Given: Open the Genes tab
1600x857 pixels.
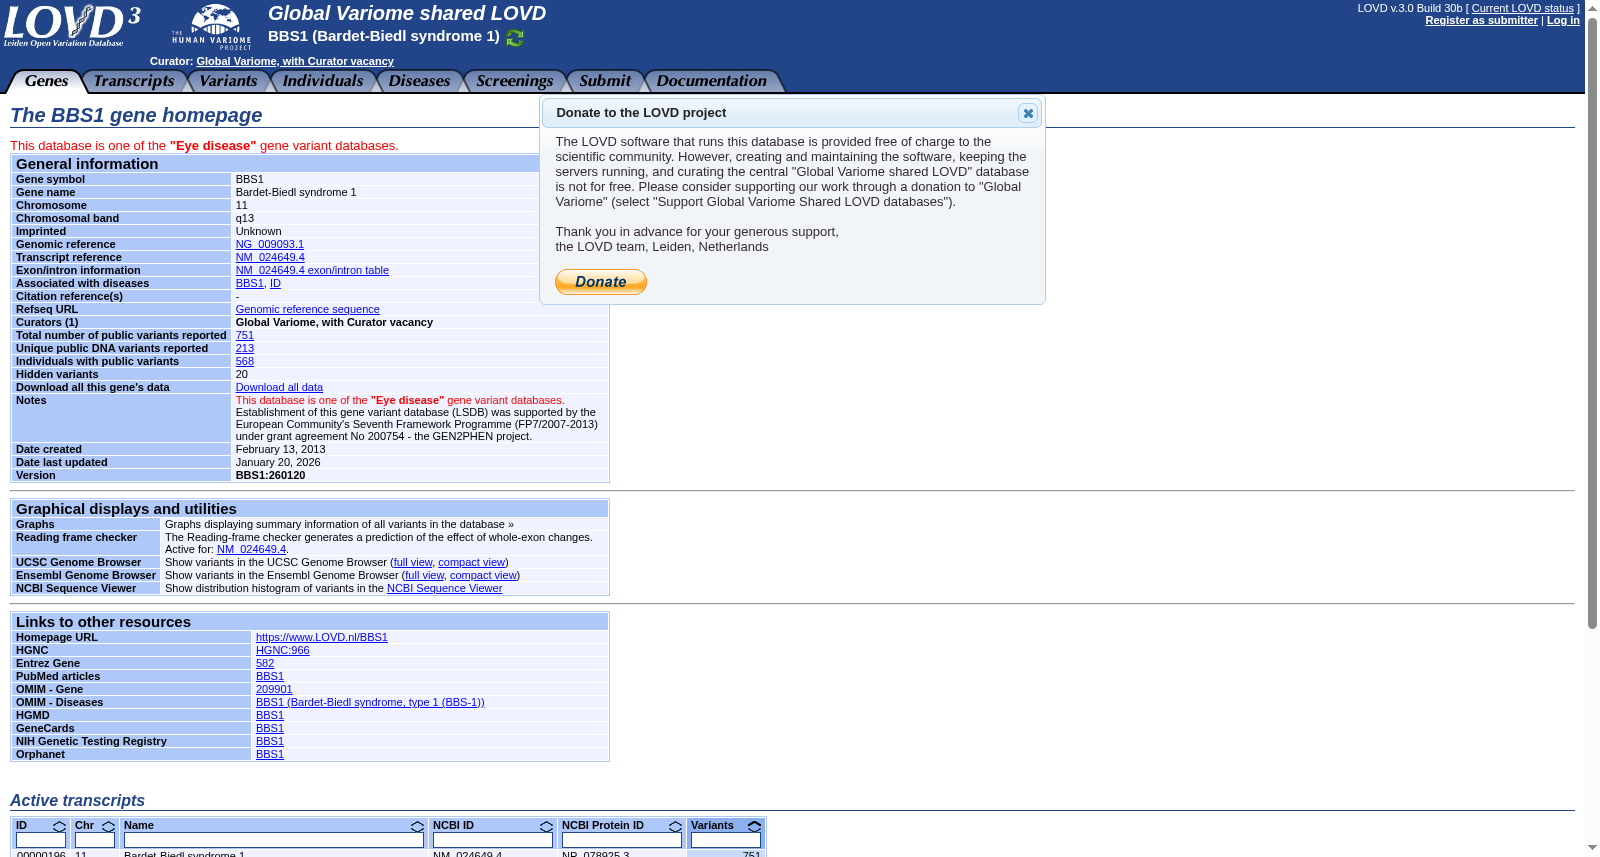Looking at the screenshot, I should coord(46,81).
